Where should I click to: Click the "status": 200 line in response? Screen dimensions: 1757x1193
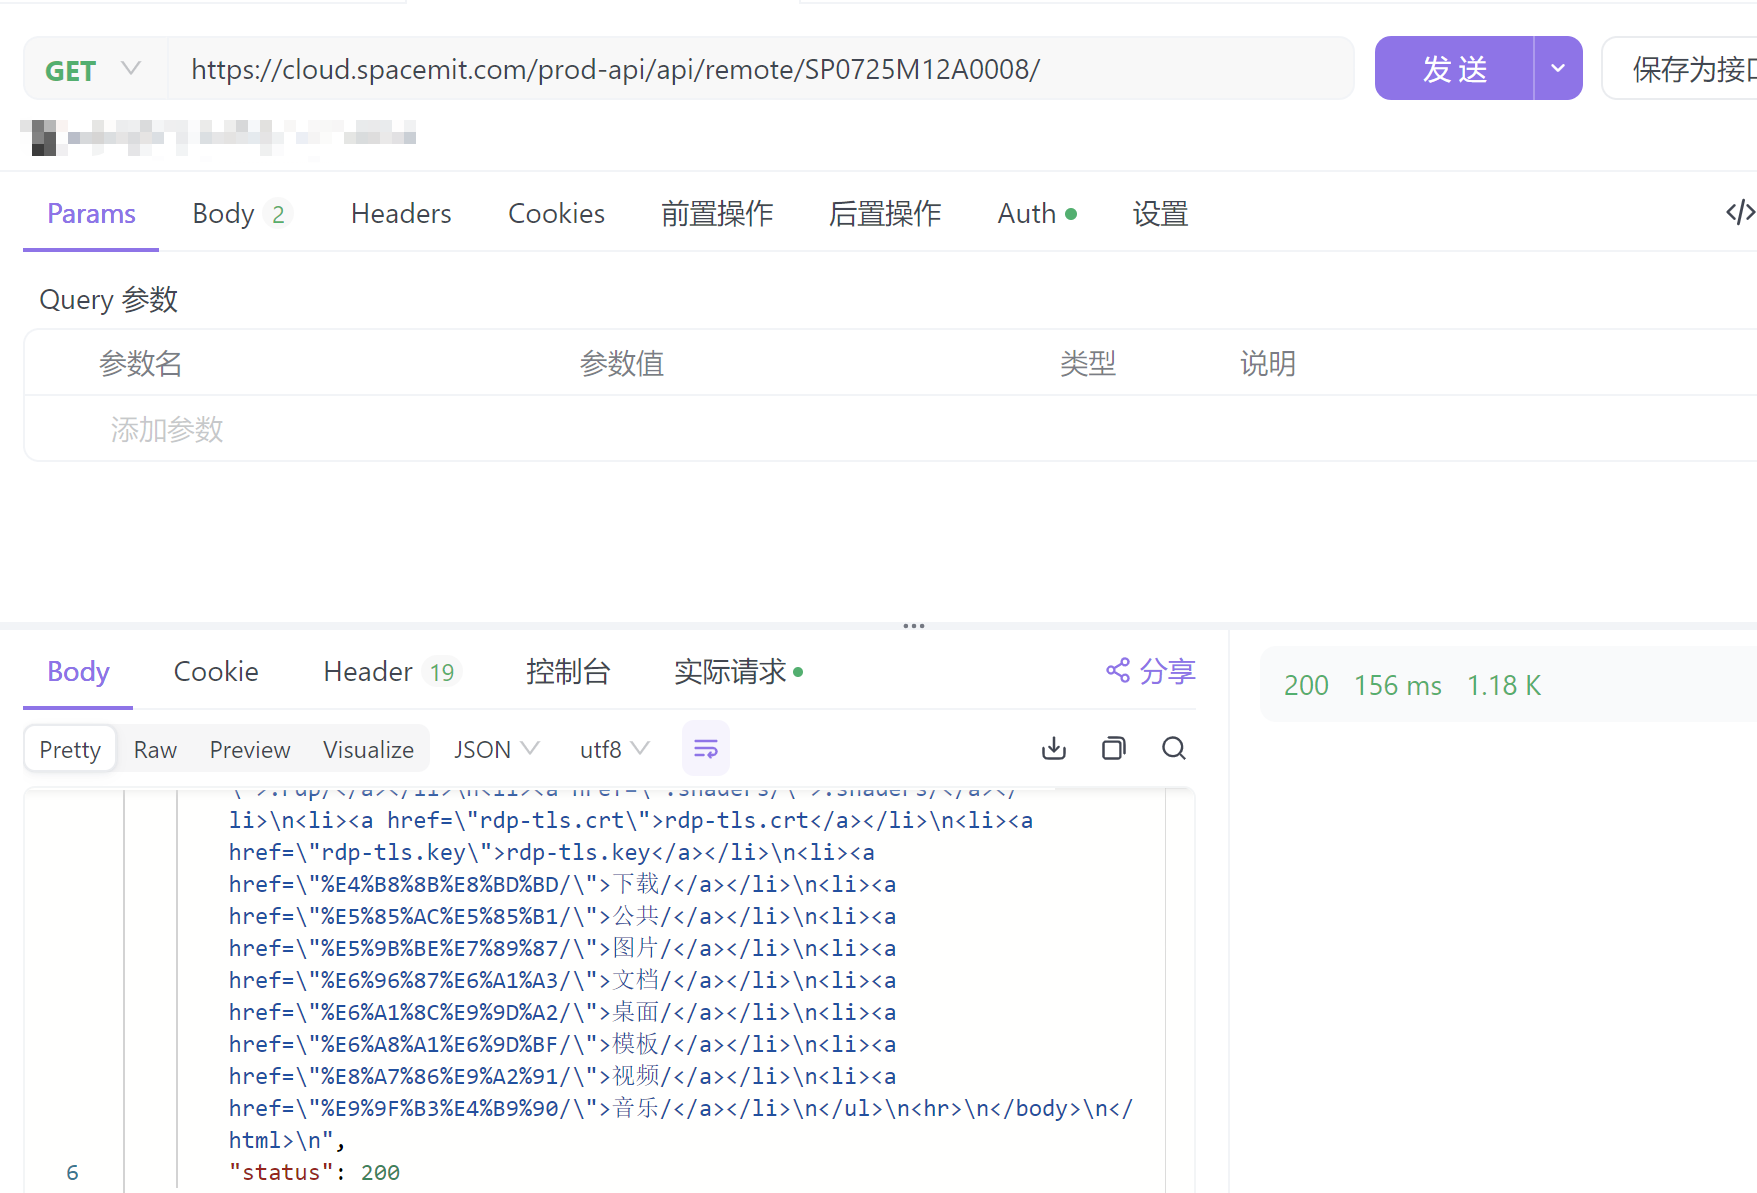(314, 1172)
